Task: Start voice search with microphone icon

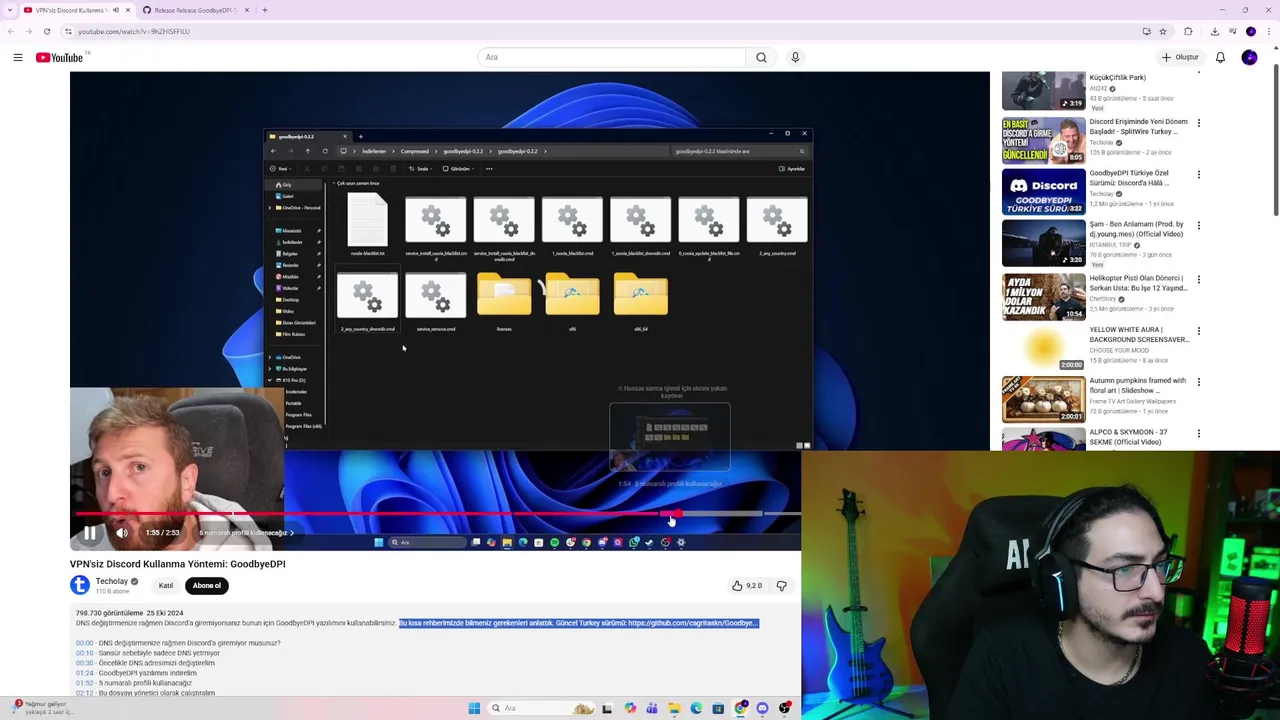Action: click(x=795, y=57)
